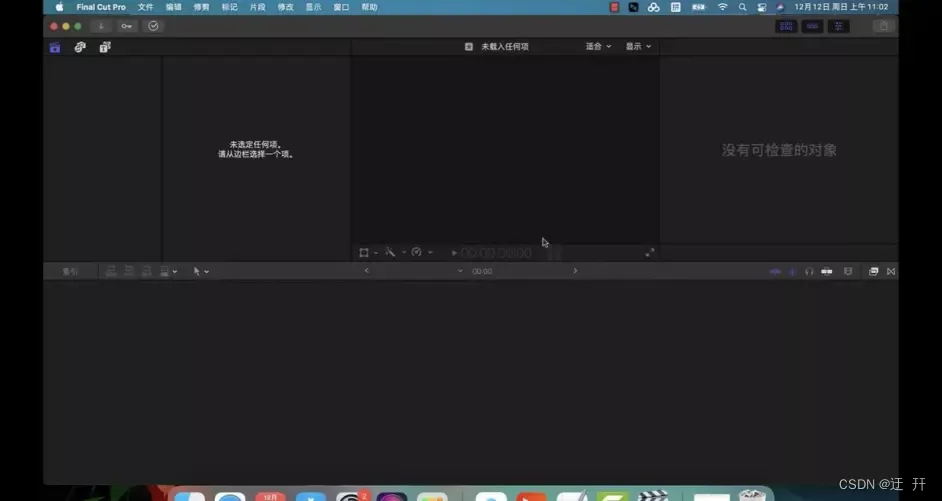Image resolution: width=942 pixels, height=501 pixels.
Task: Open the 文件 menu
Action: point(146,7)
